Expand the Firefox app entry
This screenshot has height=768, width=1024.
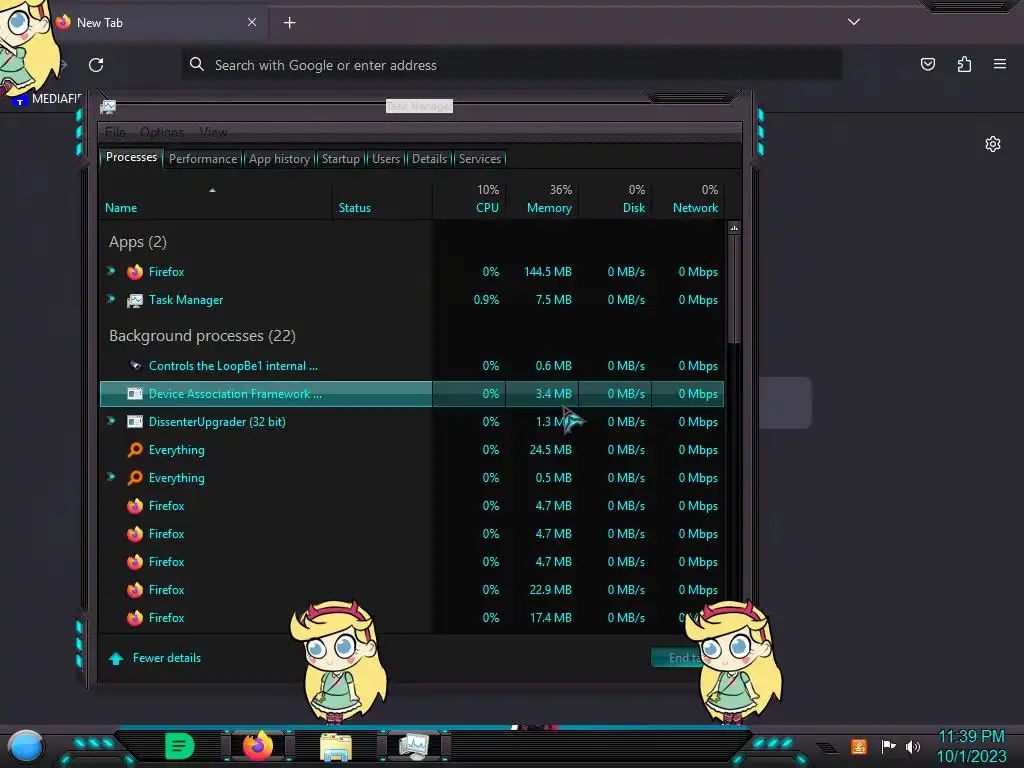(x=111, y=271)
